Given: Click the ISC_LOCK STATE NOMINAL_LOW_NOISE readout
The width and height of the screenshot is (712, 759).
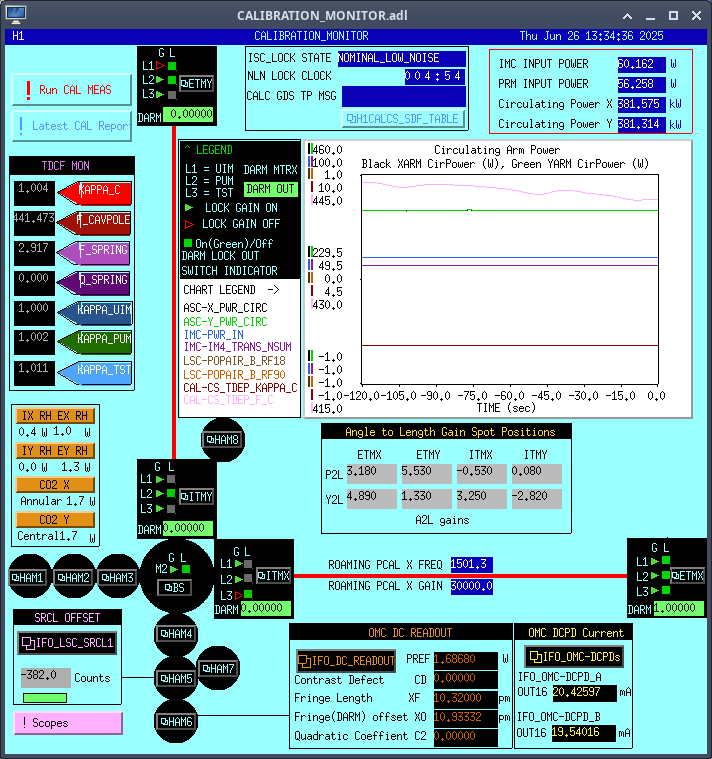Looking at the screenshot, I should pyautogui.click(x=402, y=59).
